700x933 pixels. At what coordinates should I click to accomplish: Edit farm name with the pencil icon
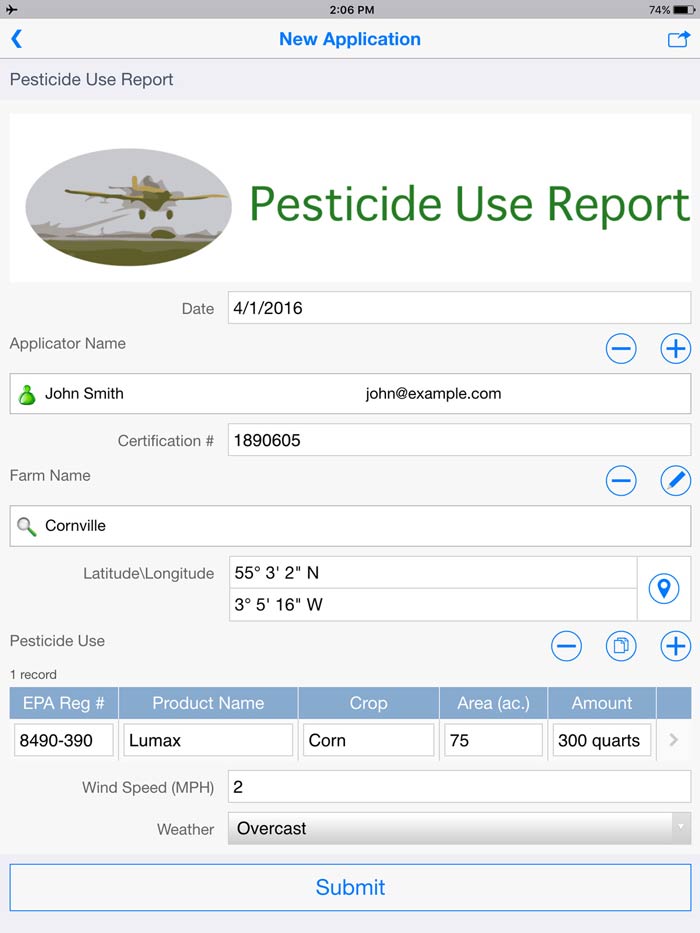(676, 481)
